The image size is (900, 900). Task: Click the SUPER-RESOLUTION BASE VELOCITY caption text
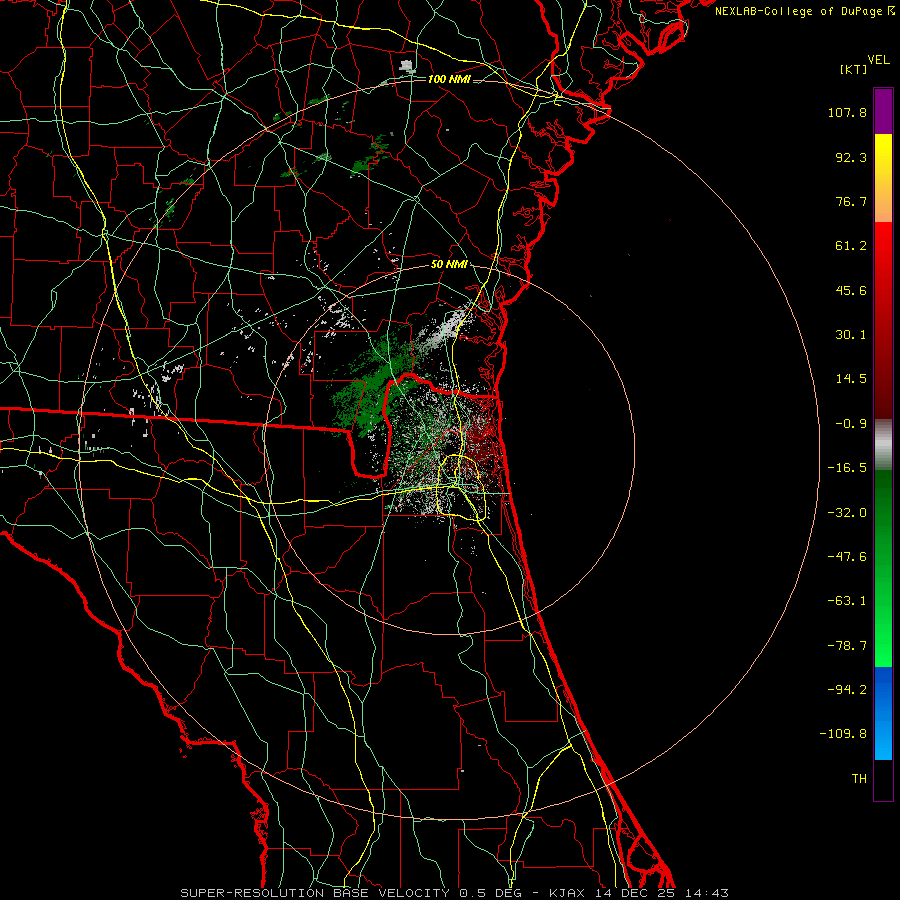pyautogui.click(x=315, y=893)
